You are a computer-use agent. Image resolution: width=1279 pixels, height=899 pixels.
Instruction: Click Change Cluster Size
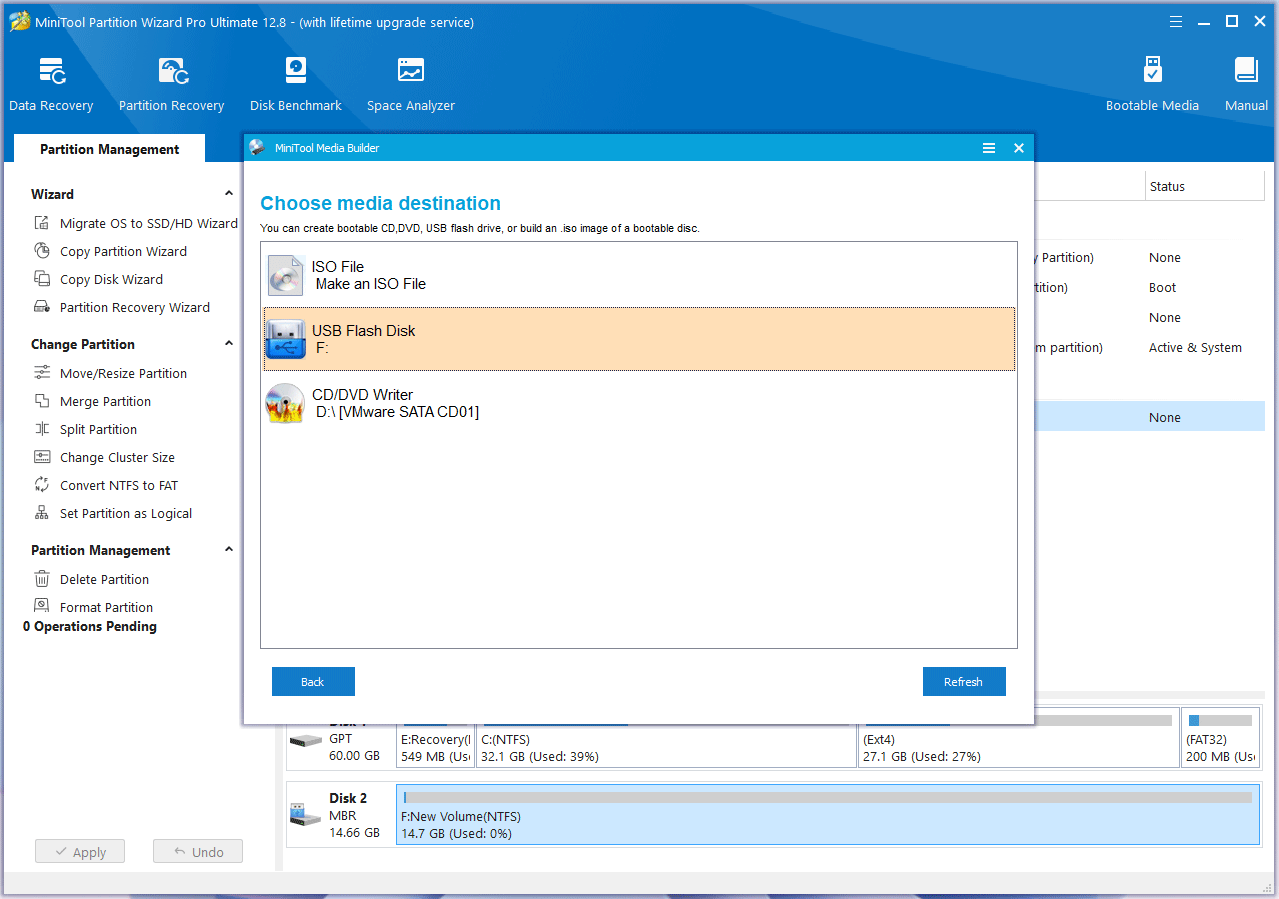point(105,457)
